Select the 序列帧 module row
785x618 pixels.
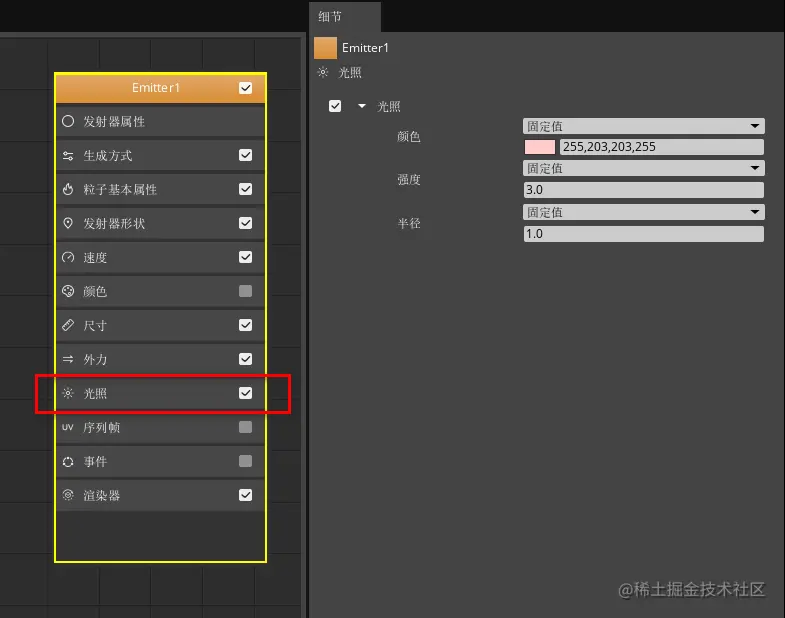160,427
